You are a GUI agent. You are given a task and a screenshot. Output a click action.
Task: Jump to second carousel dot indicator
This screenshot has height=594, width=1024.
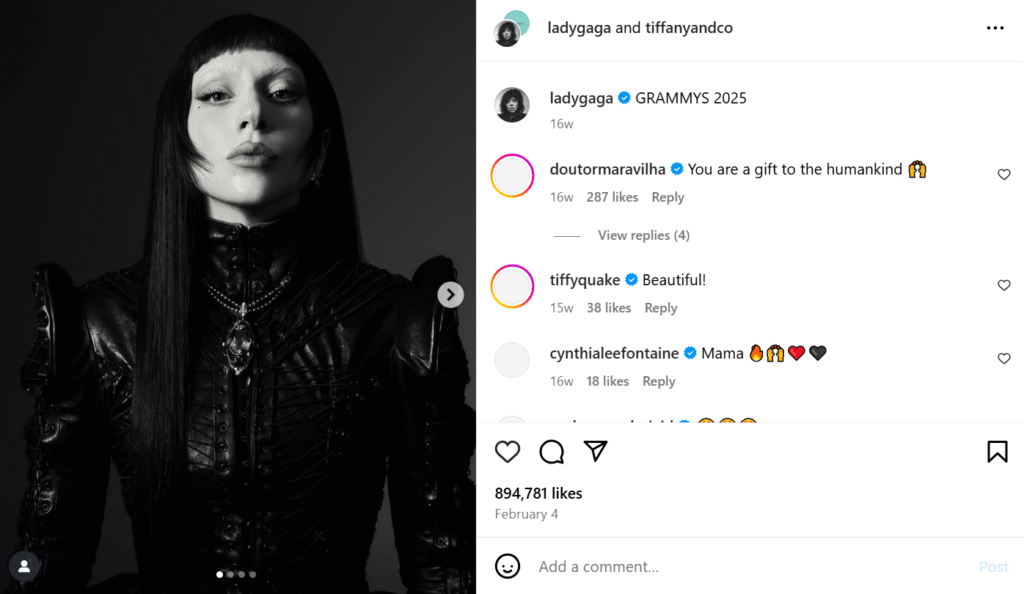pos(230,574)
